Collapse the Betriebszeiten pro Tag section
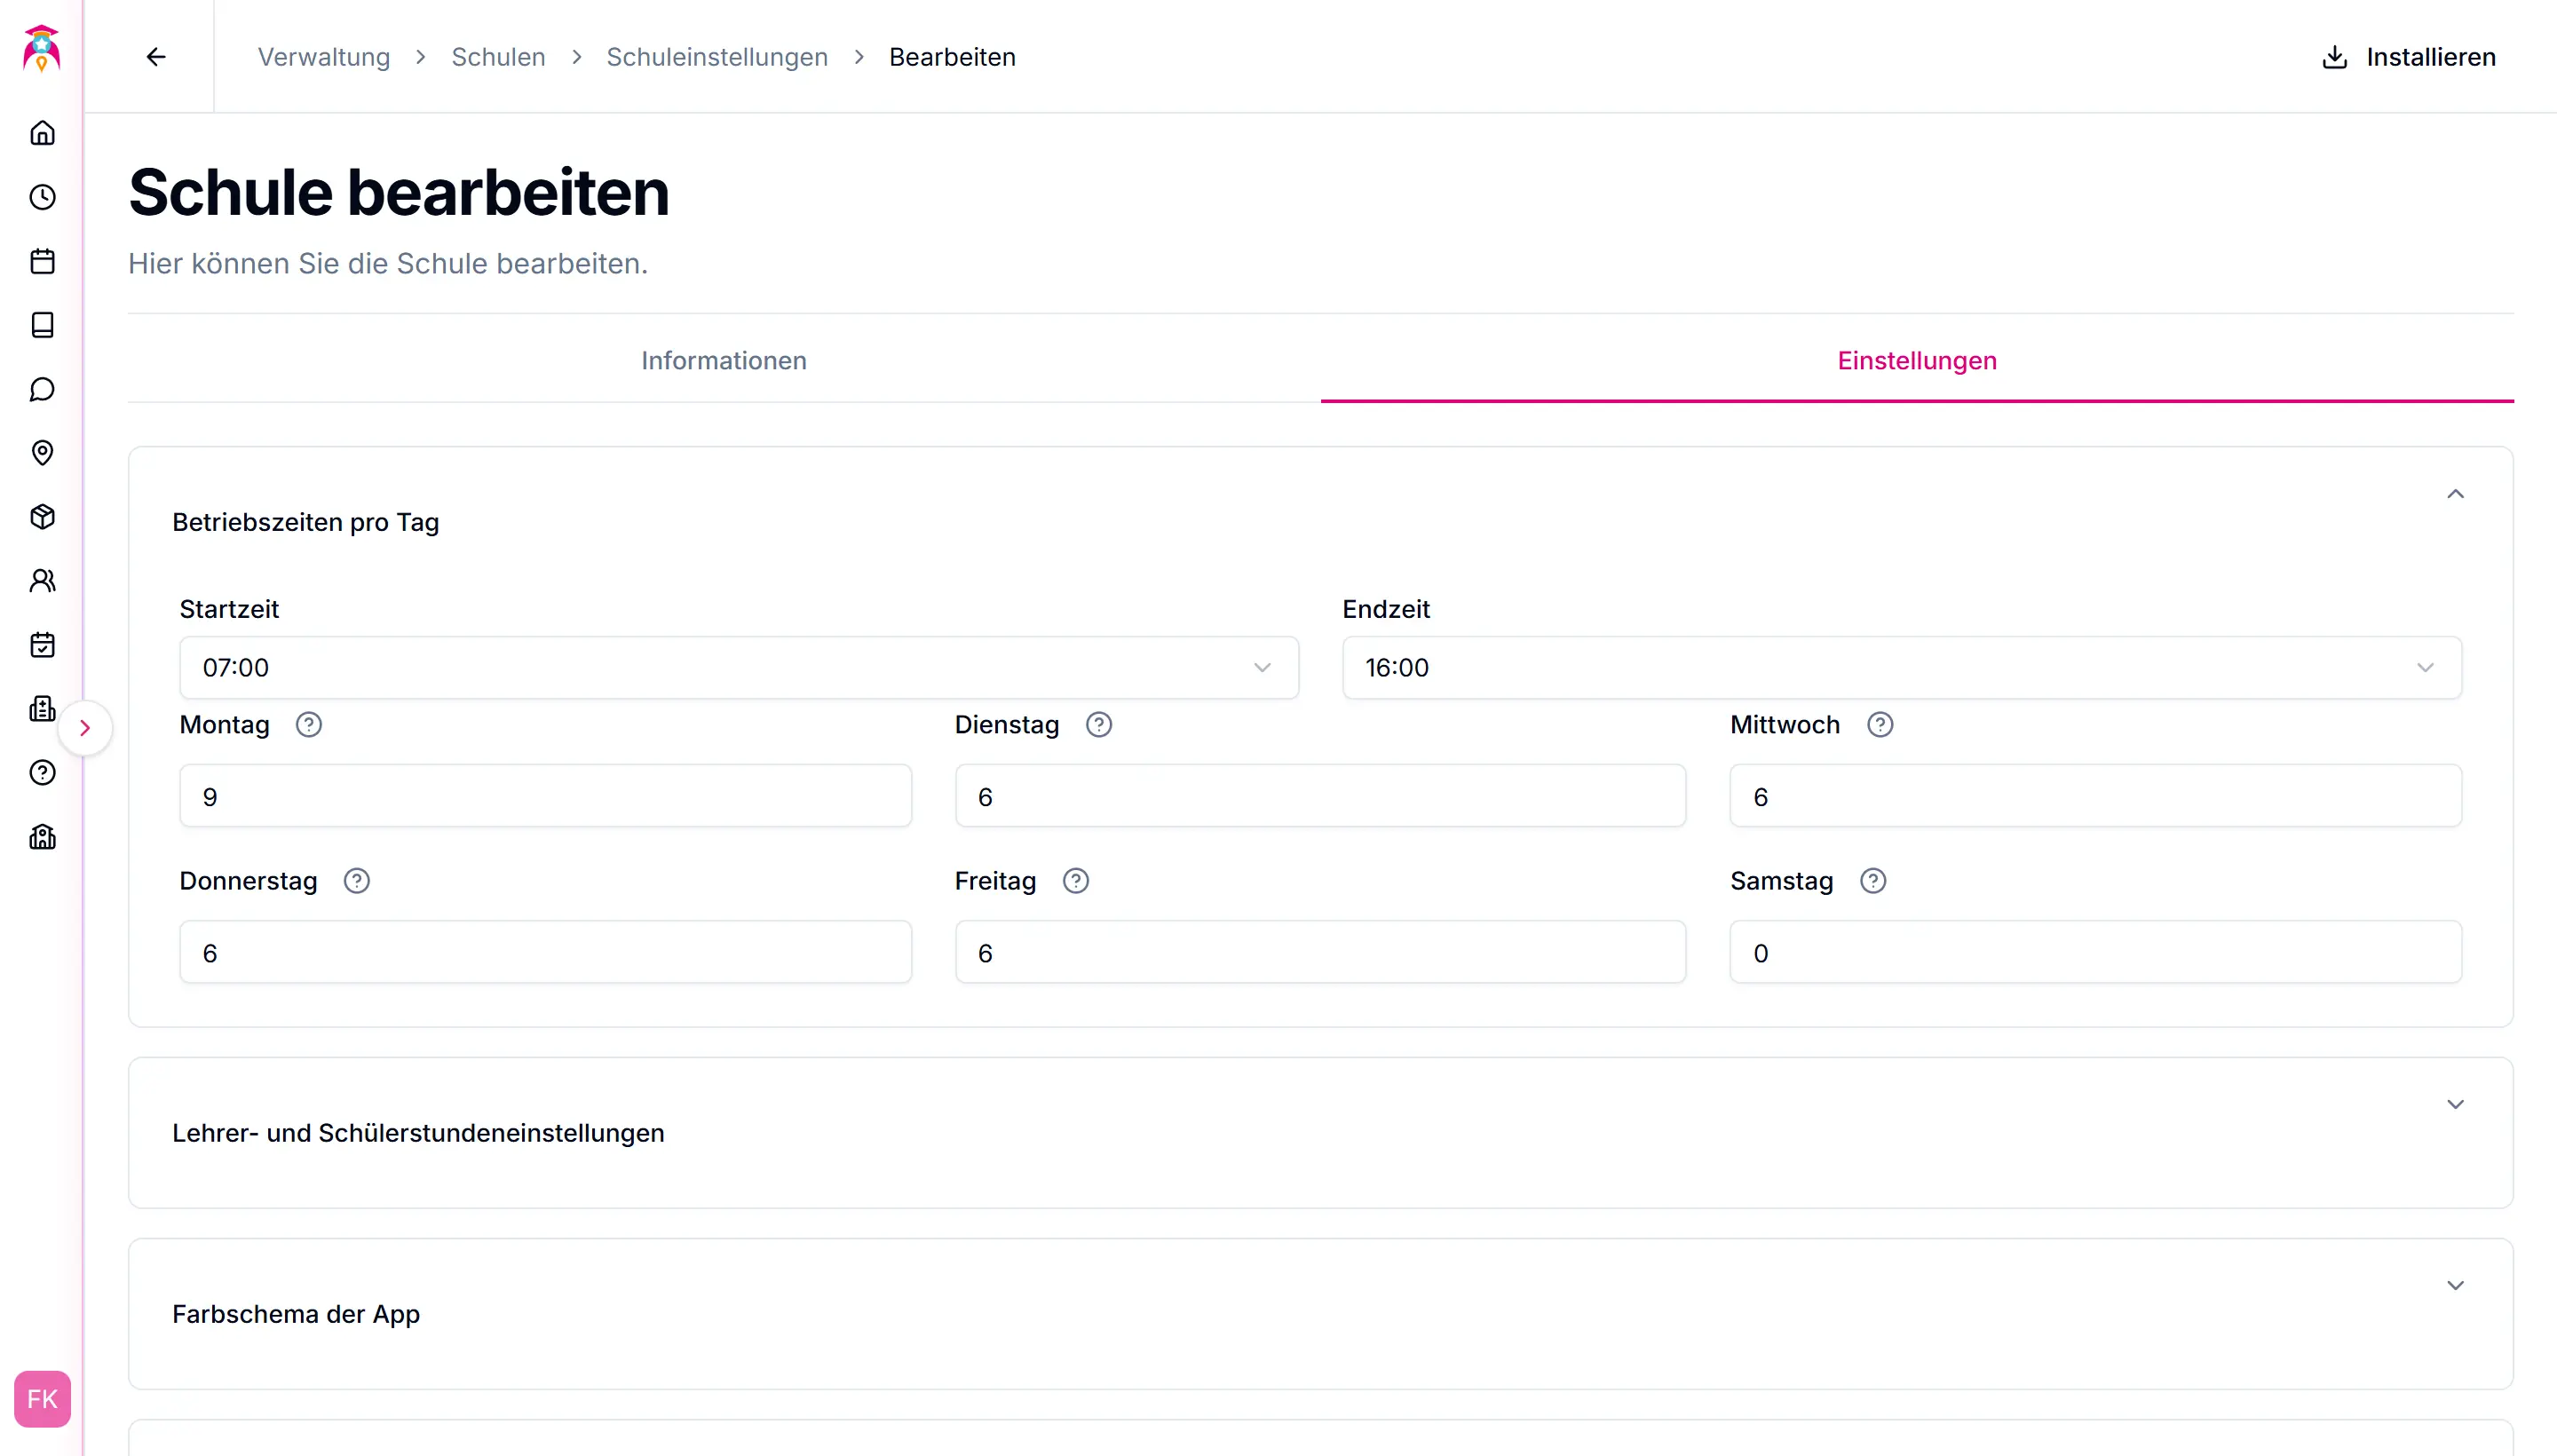The height and width of the screenshot is (1456, 2557). [2454, 494]
